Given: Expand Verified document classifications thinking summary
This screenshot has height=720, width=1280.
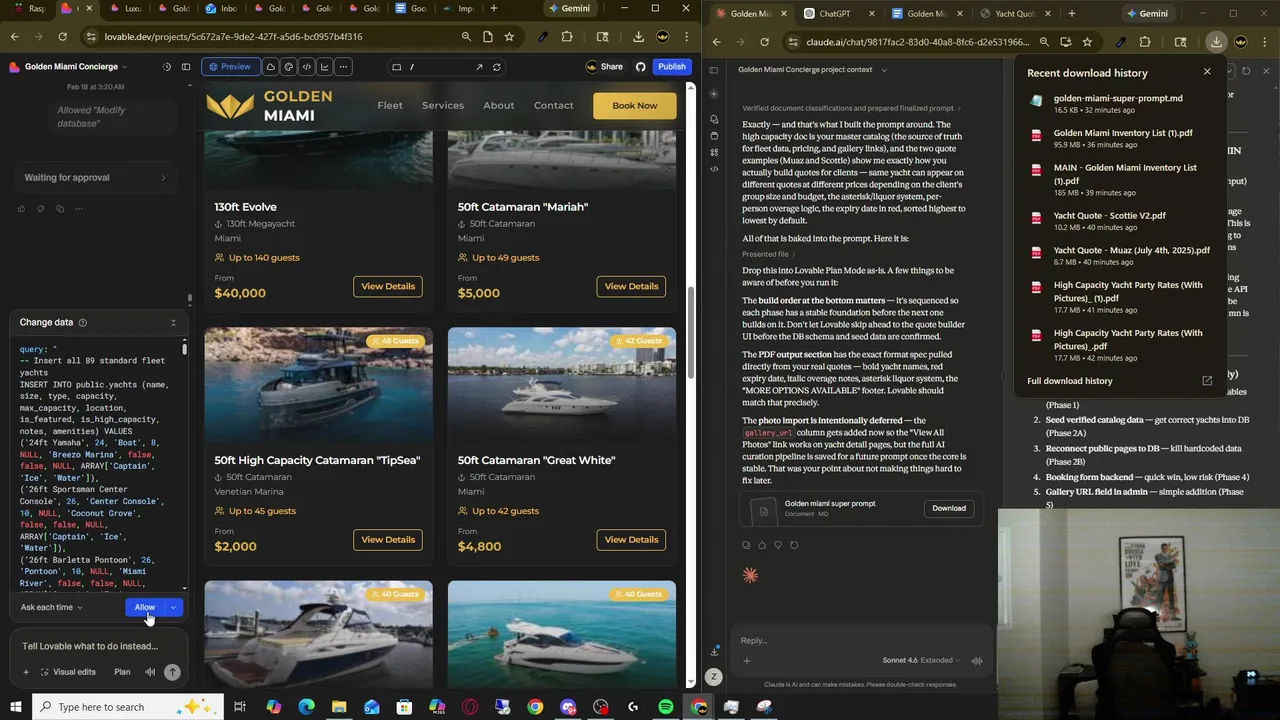Looking at the screenshot, I should click(851, 108).
